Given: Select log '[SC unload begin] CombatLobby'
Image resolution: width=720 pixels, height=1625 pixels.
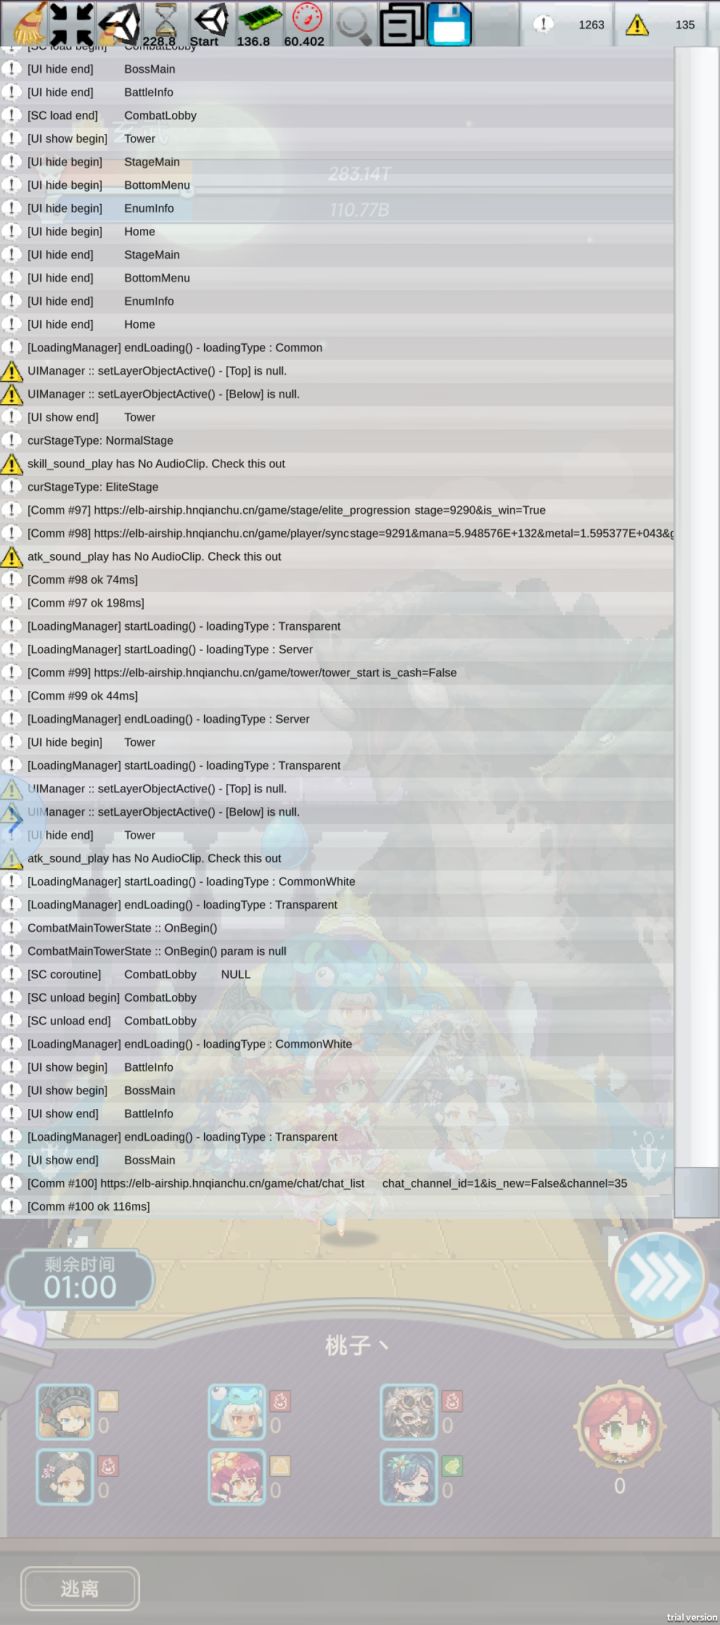Looking at the screenshot, I should [x=337, y=998].
